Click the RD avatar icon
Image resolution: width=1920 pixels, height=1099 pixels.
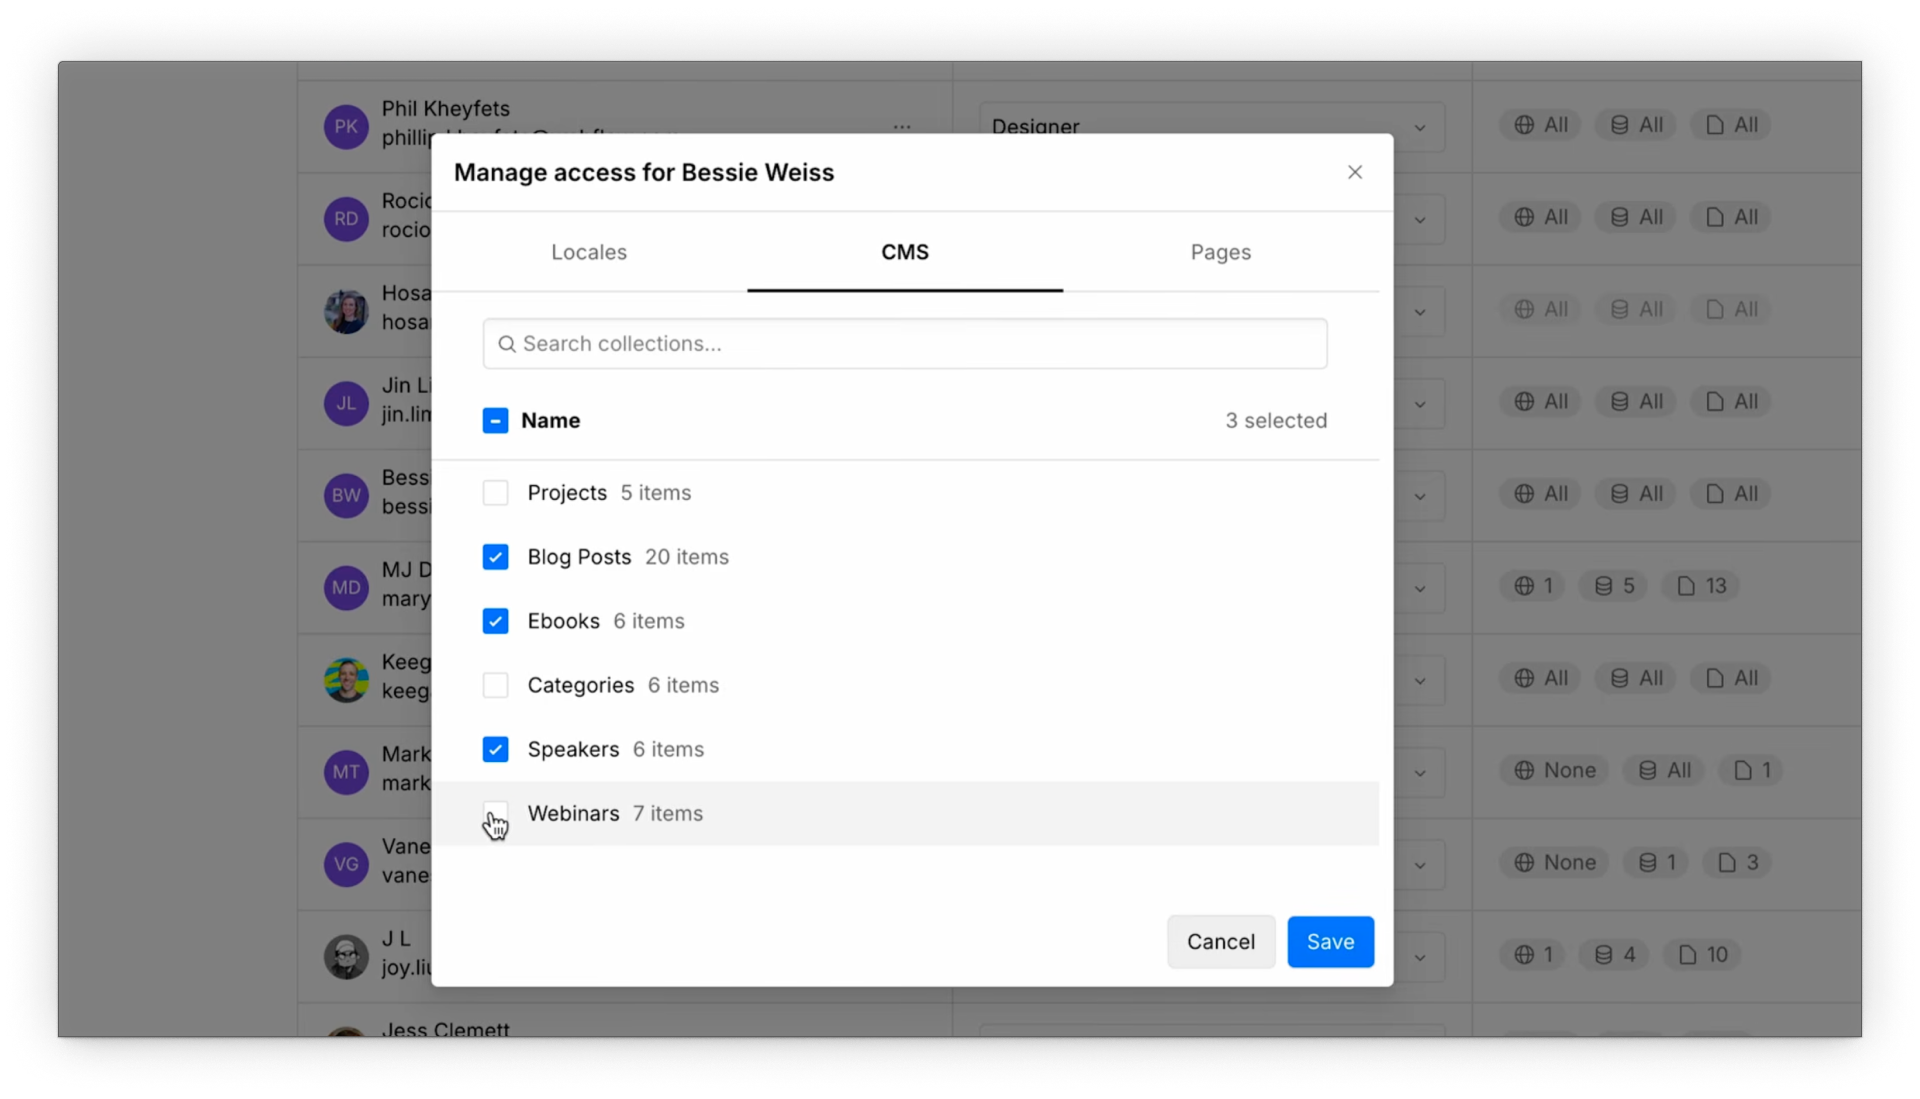tap(346, 218)
